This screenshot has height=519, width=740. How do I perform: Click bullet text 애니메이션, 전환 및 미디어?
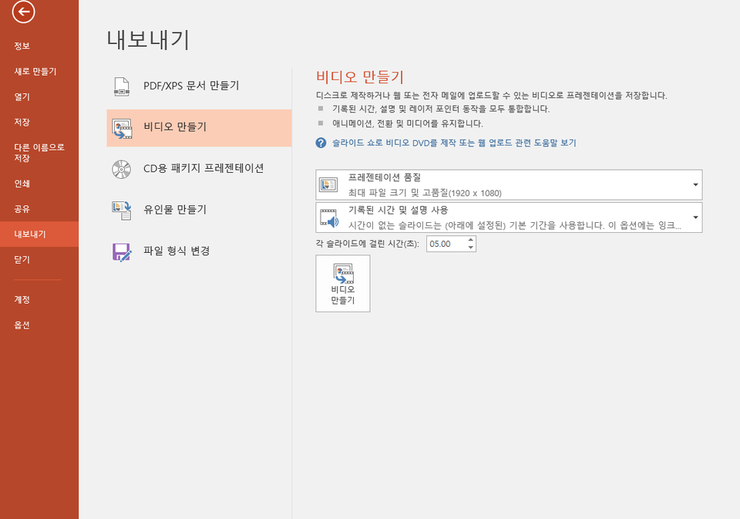pyautogui.click(x=408, y=124)
